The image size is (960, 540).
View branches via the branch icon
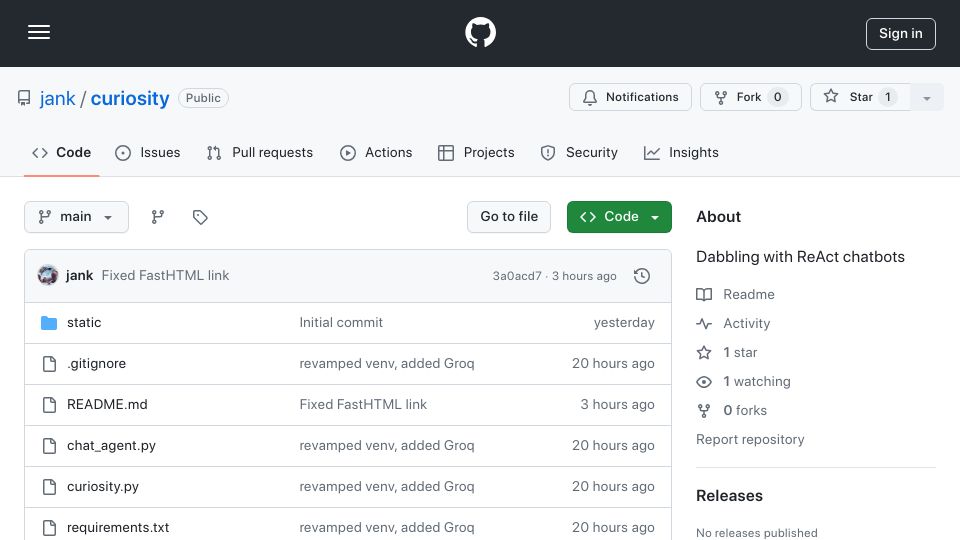pyautogui.click(x=158, y=217)
